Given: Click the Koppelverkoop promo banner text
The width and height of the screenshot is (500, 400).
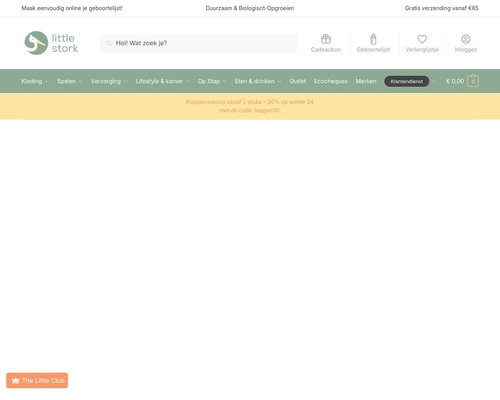Looking at the screenshot, I should coord(250,106).
